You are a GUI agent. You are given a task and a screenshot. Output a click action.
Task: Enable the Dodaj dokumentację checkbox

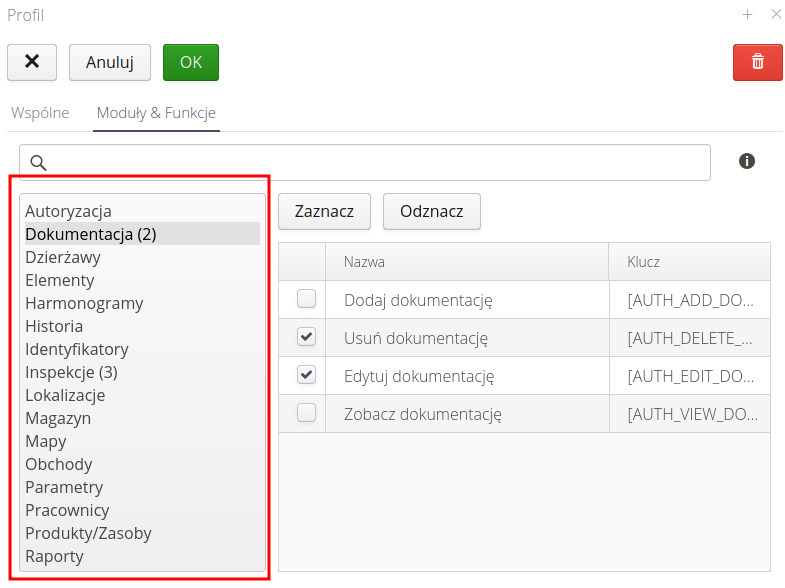pos(307,299)
